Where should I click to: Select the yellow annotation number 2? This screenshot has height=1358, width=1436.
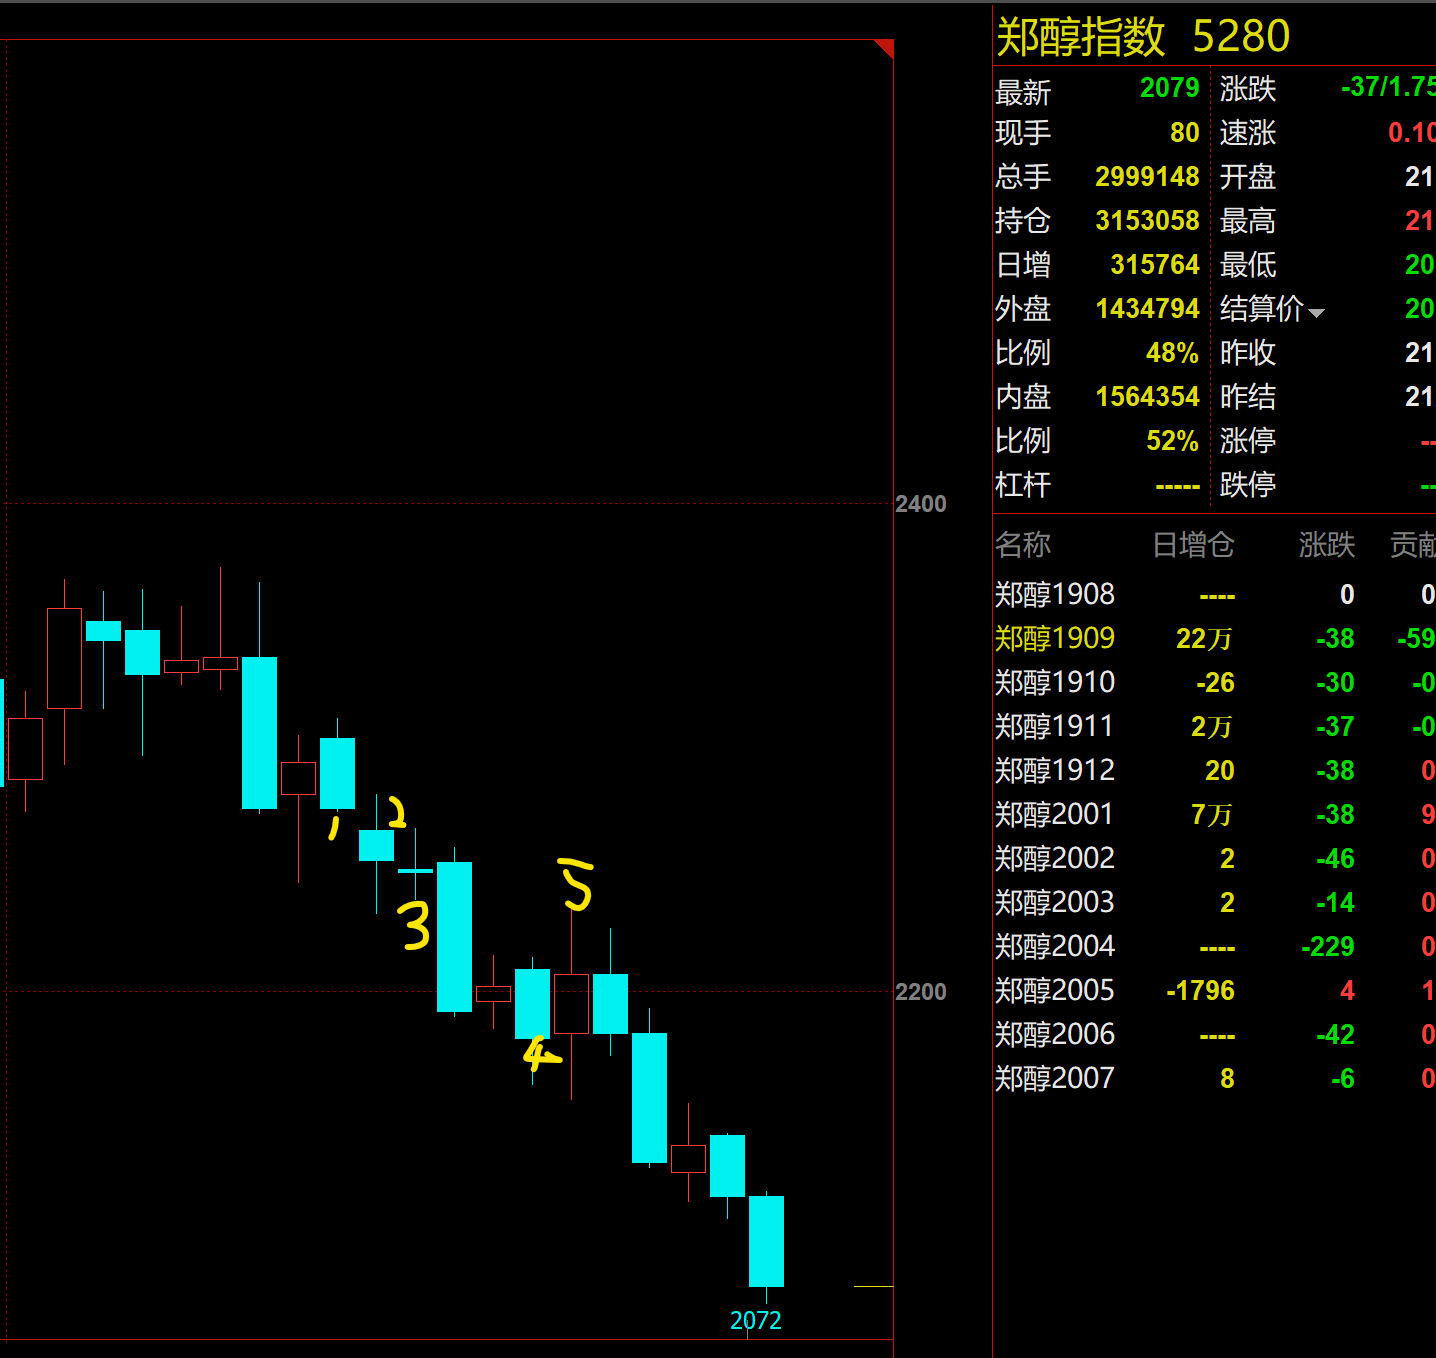click(x=397, y=812)
